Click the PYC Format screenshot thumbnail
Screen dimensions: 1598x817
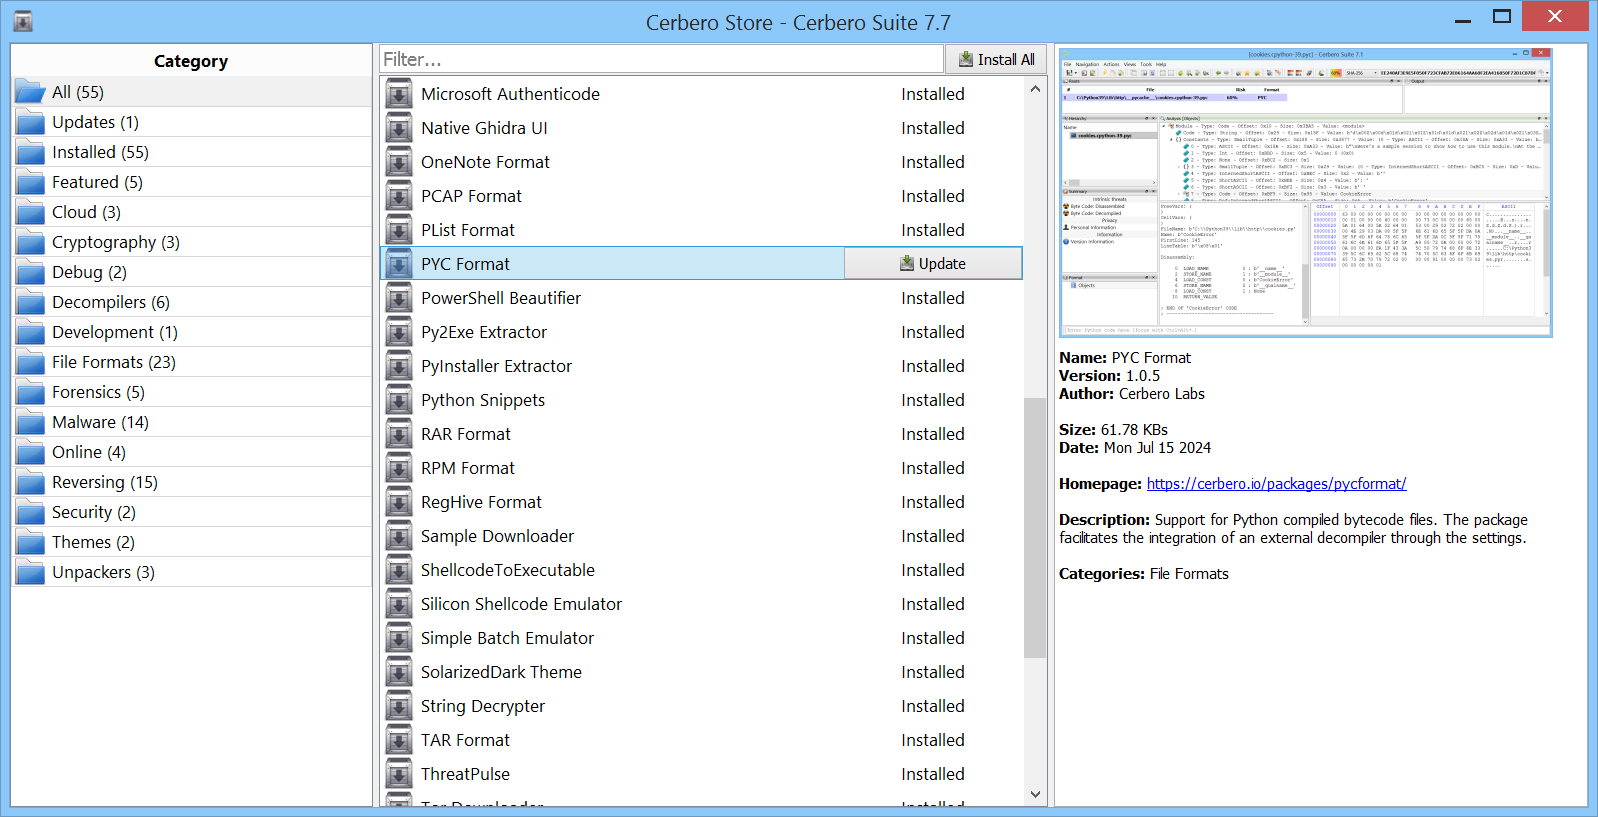pyautogui.click(x=1305, y=192)
